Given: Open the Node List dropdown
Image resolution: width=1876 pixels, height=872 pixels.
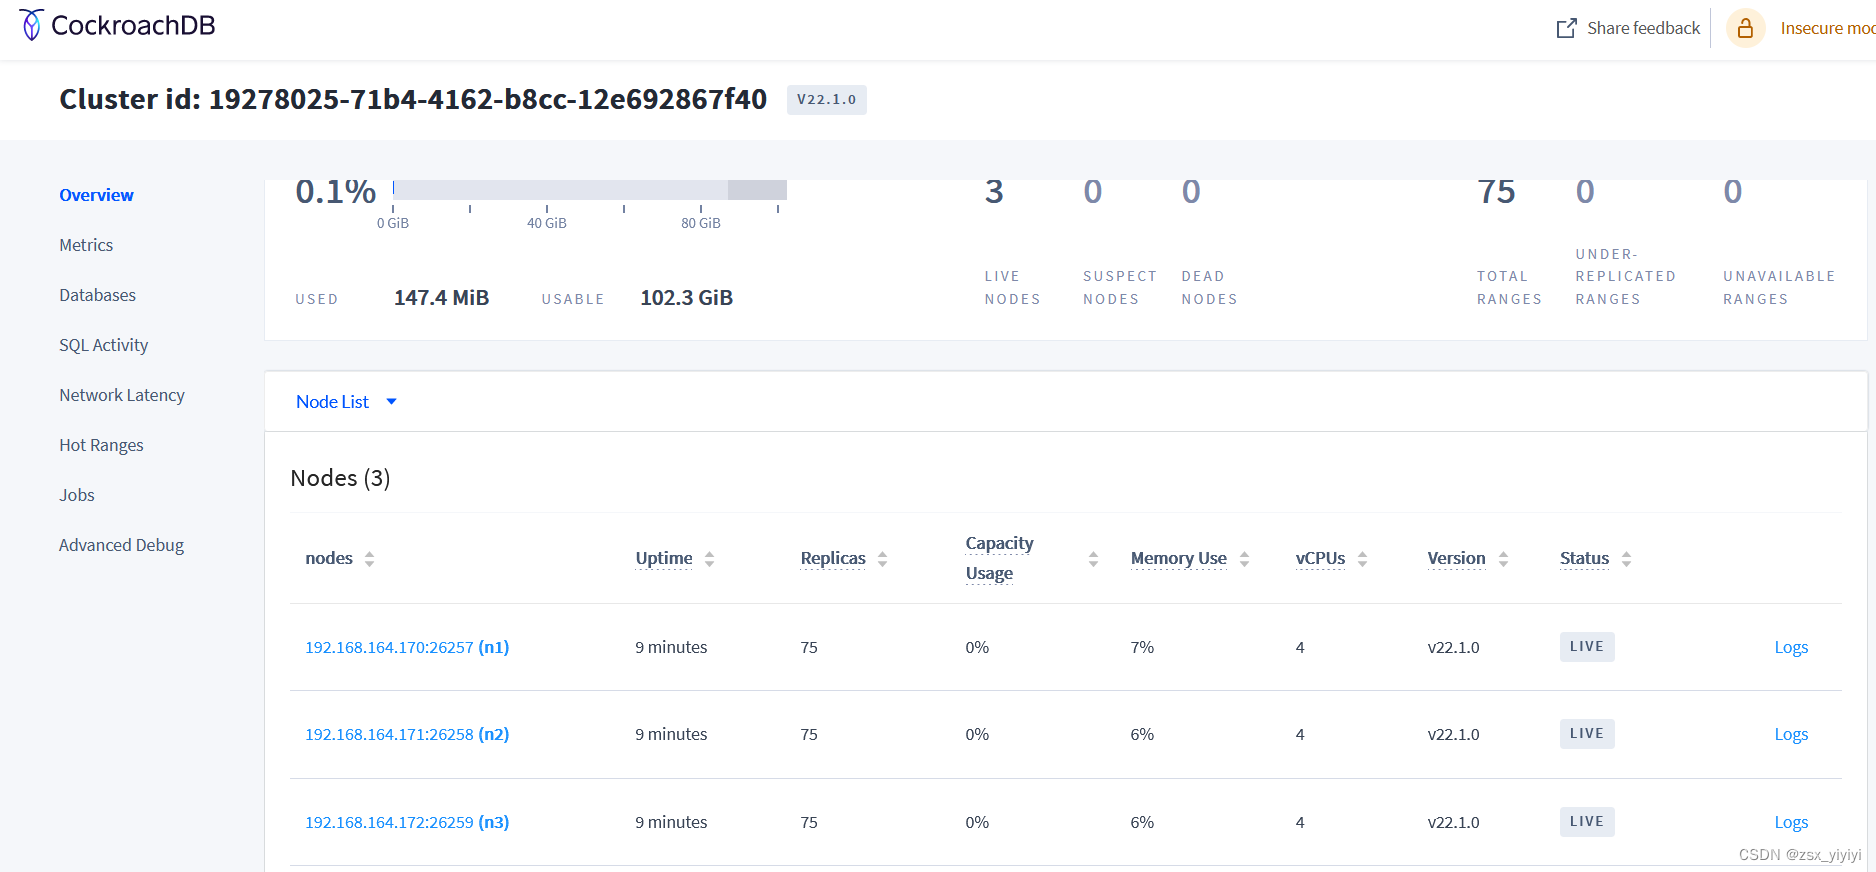Looking at the screenshot, I should (346, 402).
